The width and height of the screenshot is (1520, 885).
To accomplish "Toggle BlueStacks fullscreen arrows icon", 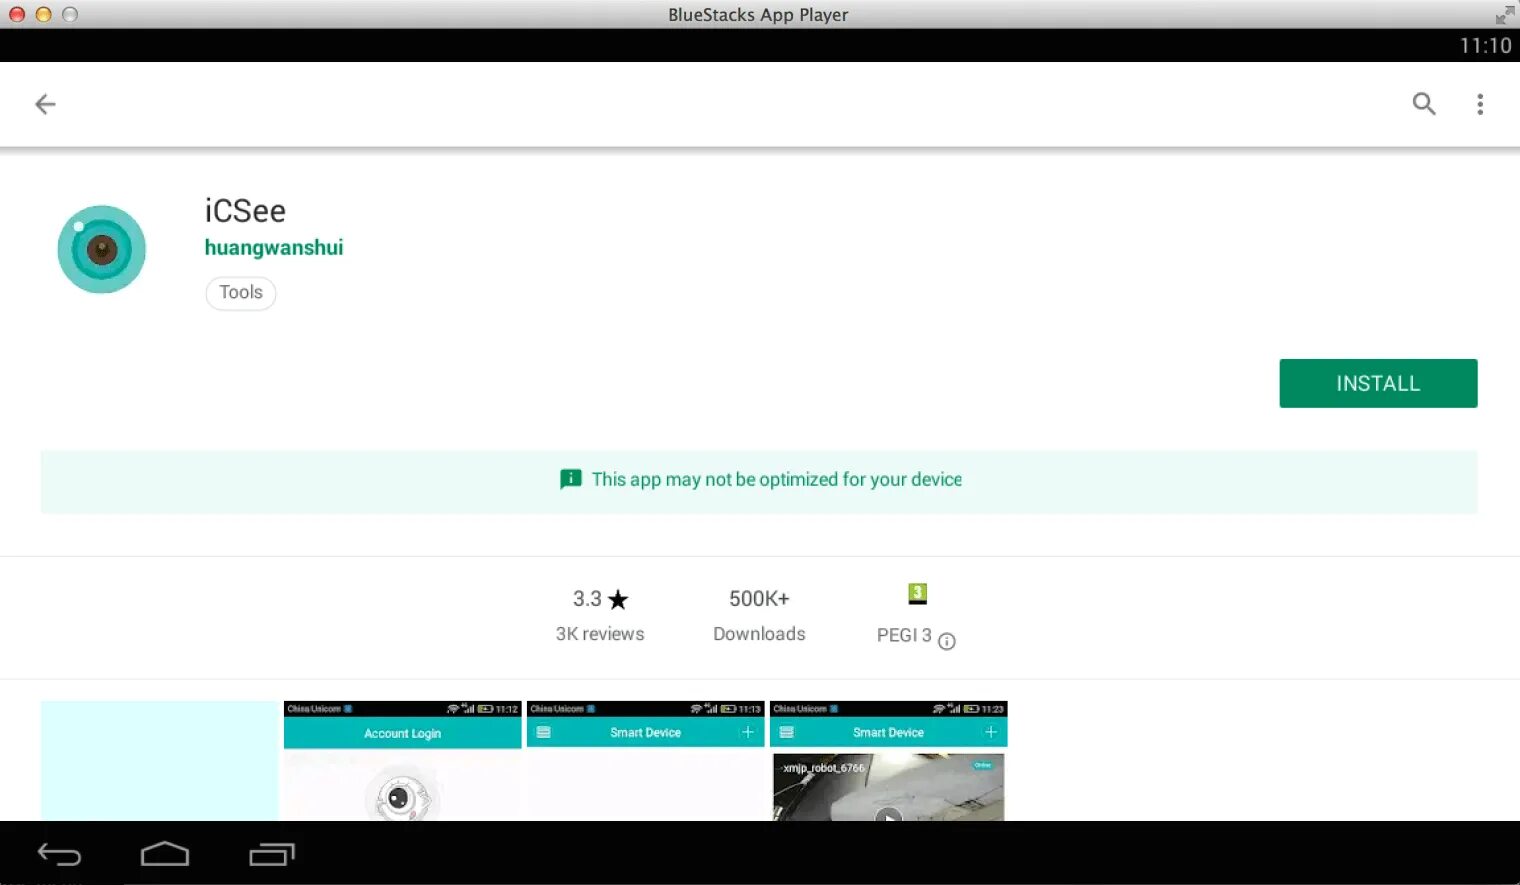I will point(1504,14).
